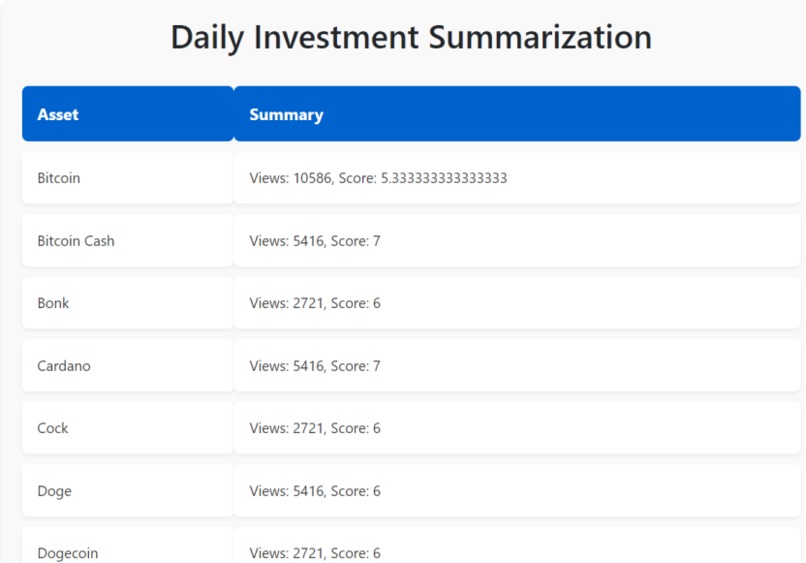Click the Bitcoin summary with score 5.333333333333333
806x563 pixels.
[x=517, y=178]
